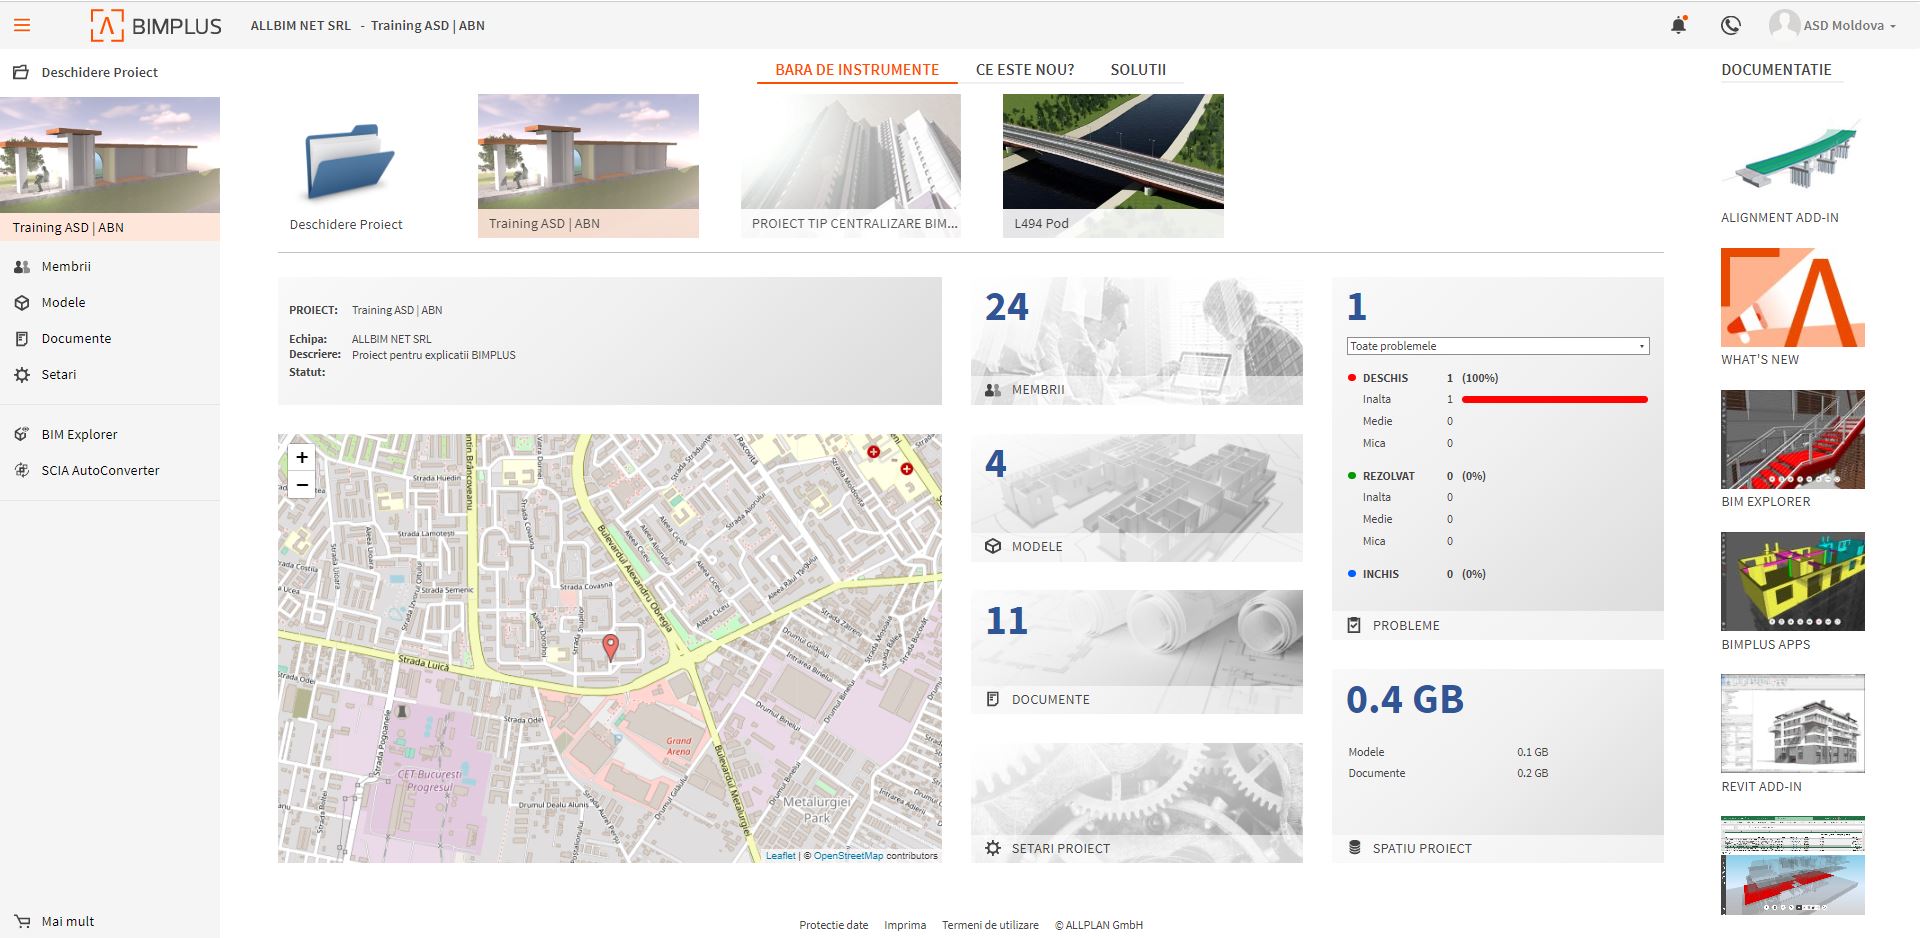Click the phone support icon
The width and height of the screenshot is (1920, 938).
click(1730, 26)
